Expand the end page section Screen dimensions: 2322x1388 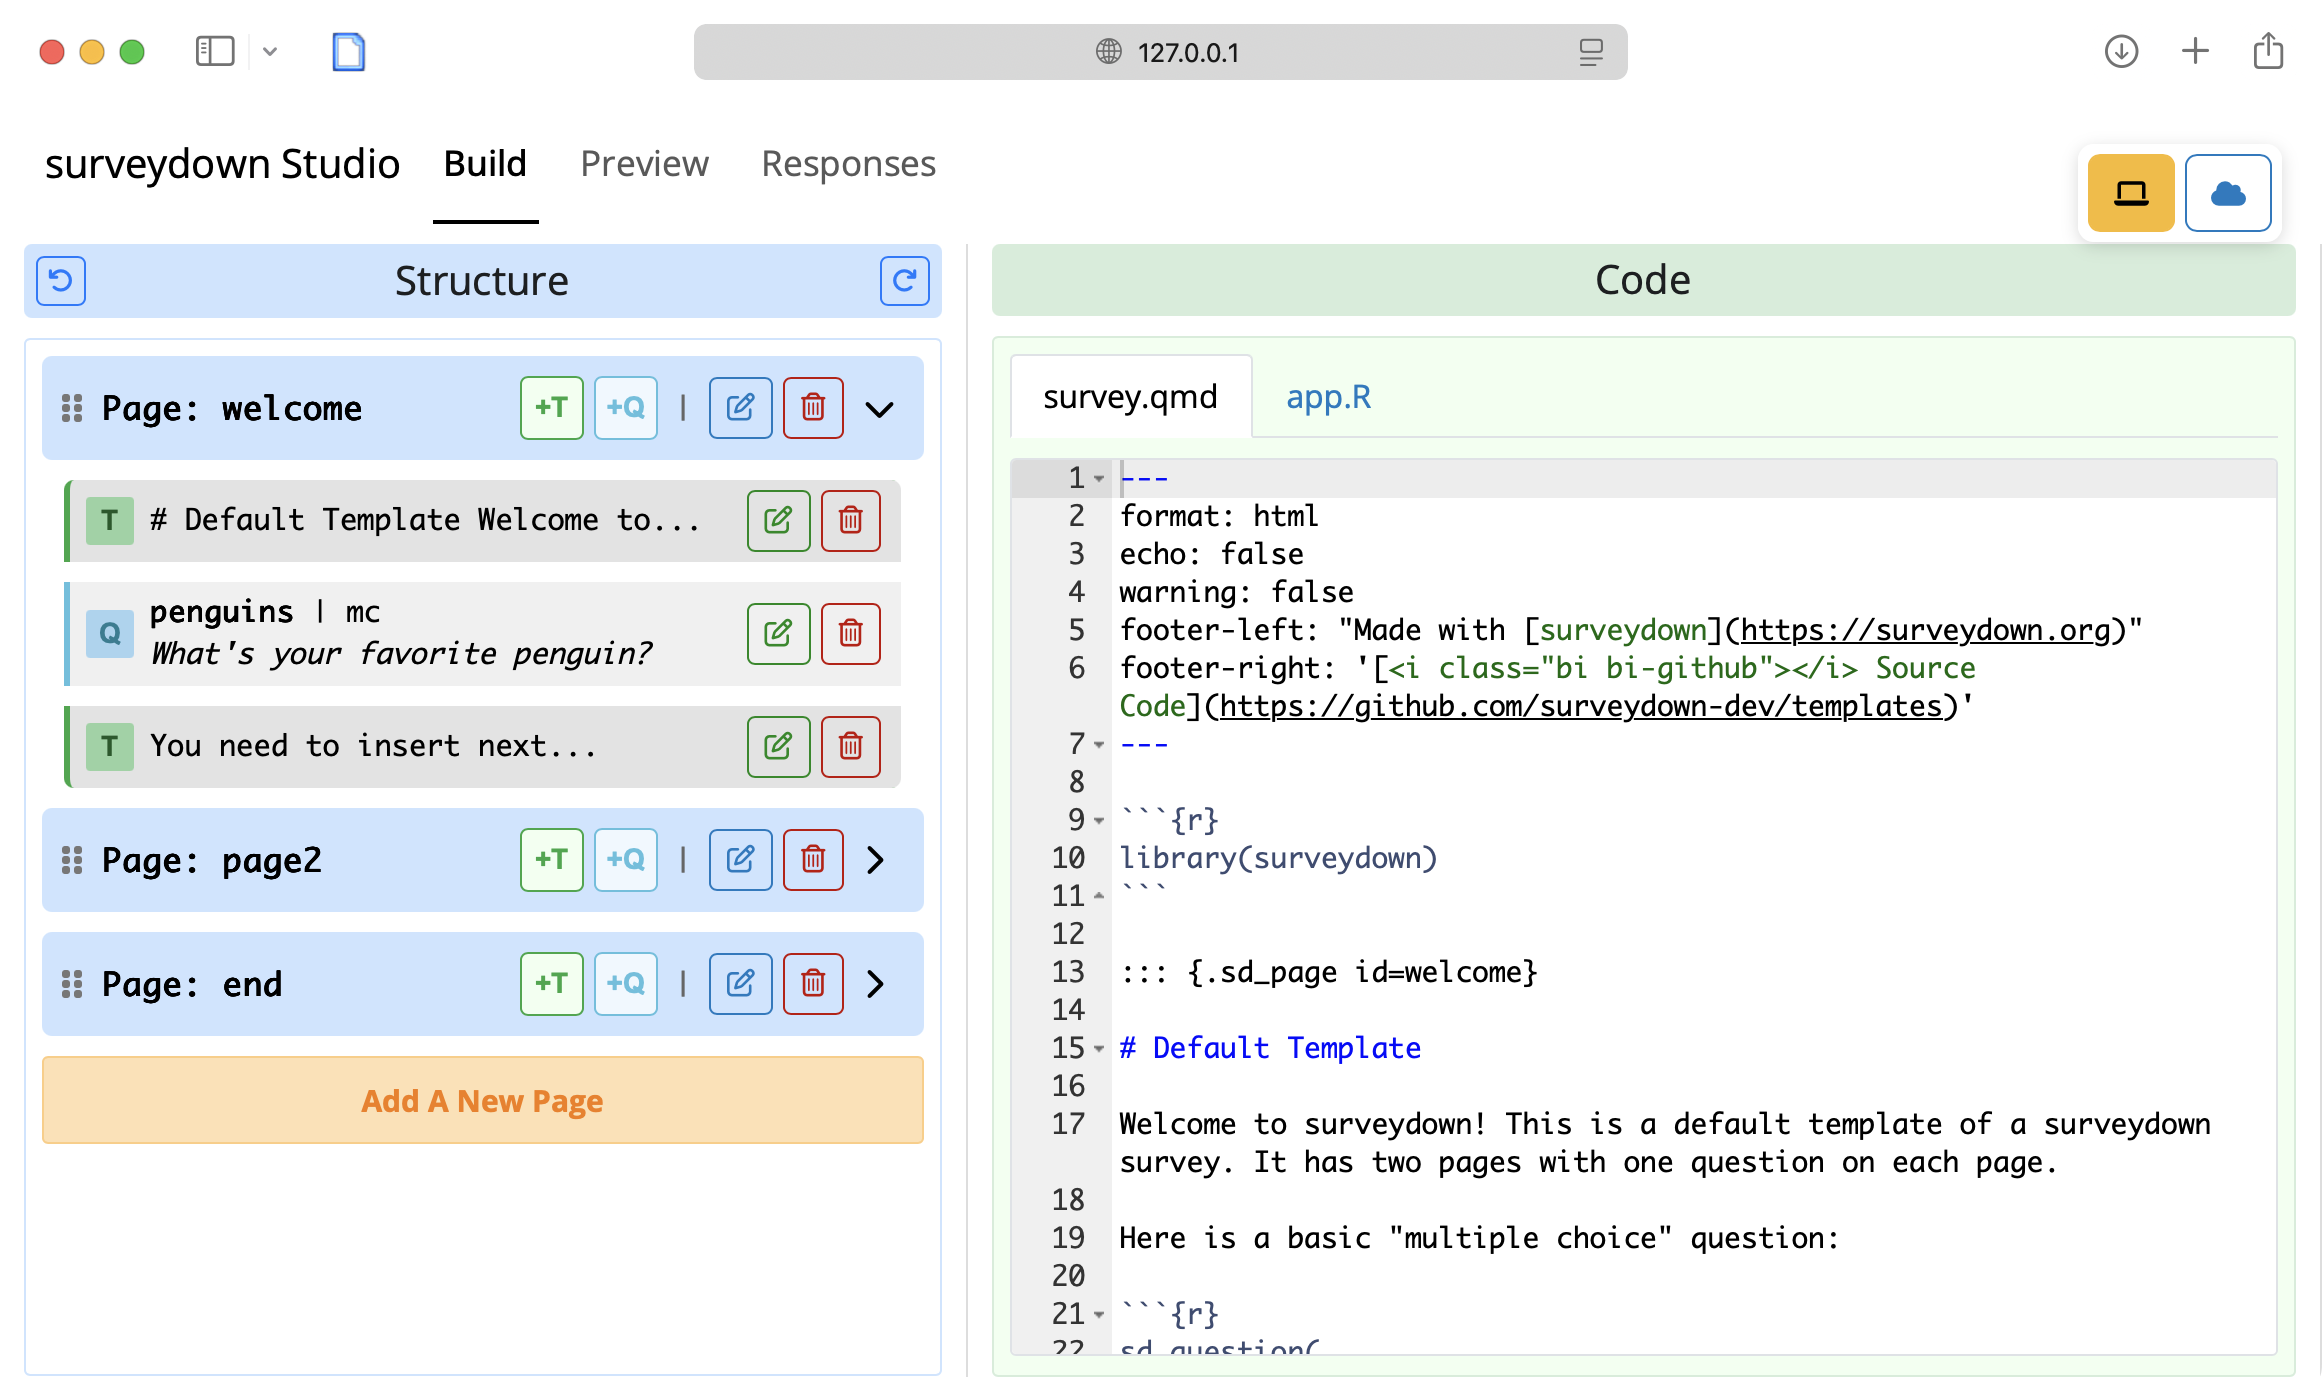876,984
